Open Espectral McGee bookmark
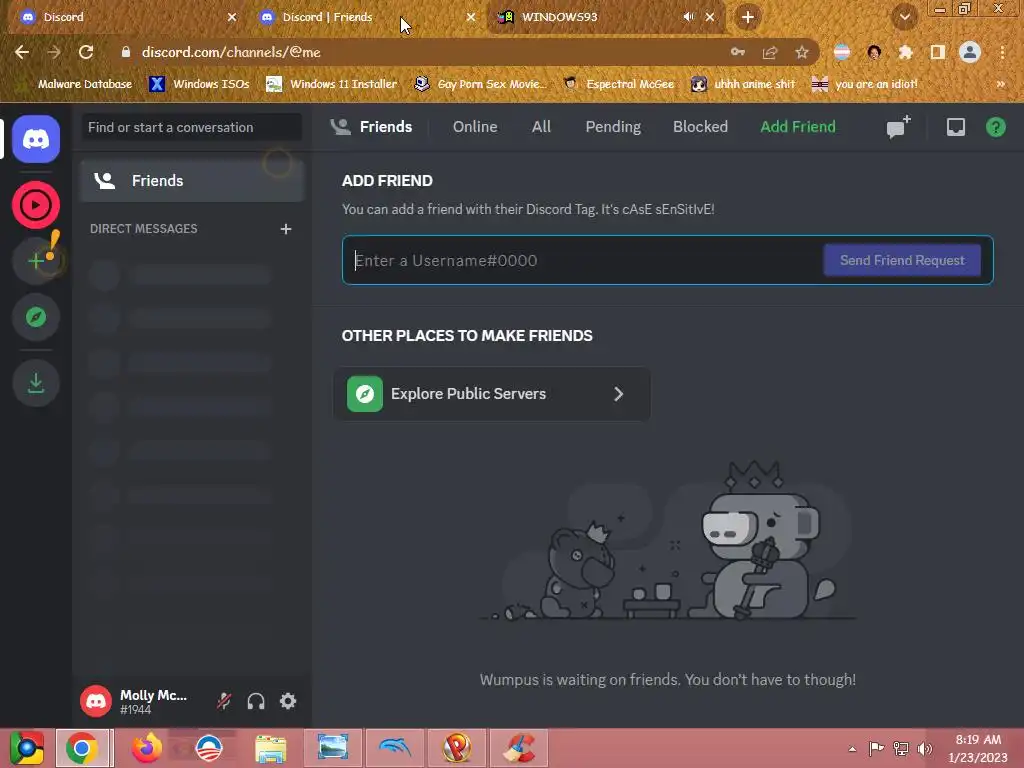Screen dimensions: 1024x768 click(x=619, y=84)
